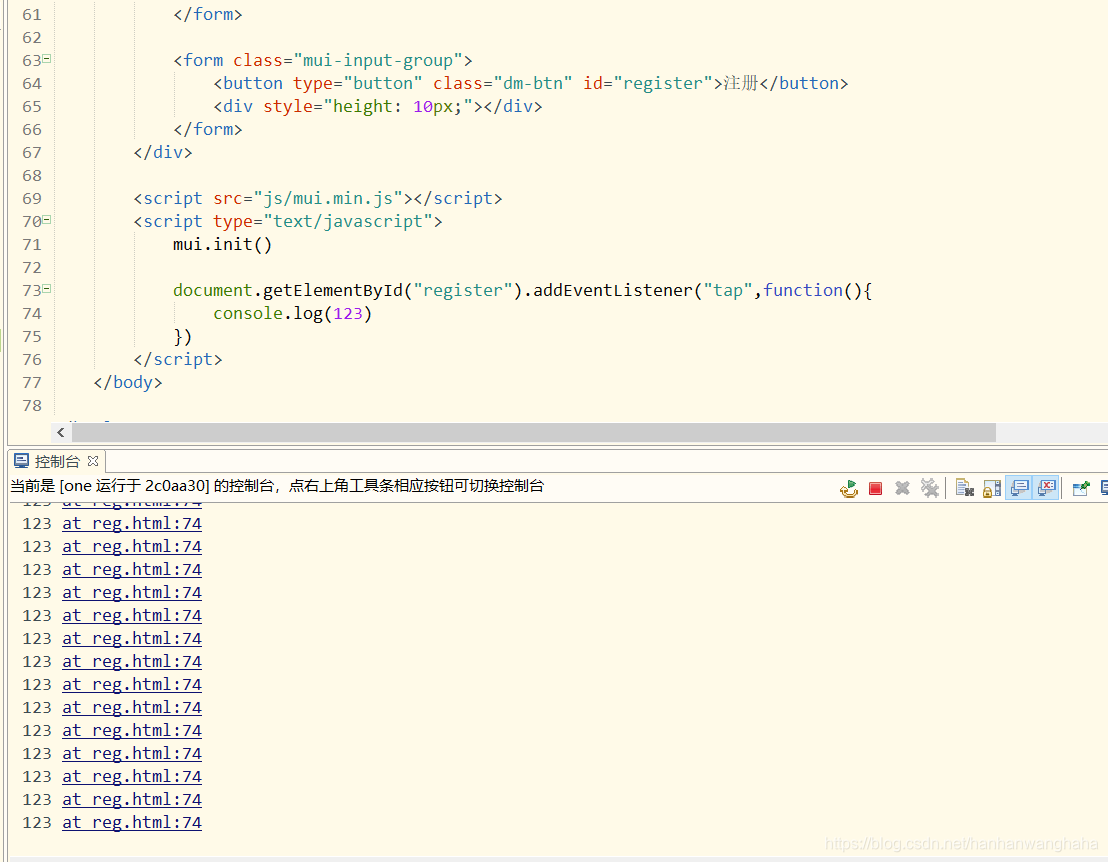
Task: Click the console status text about 2c0aa30
Action: [277, 485]
